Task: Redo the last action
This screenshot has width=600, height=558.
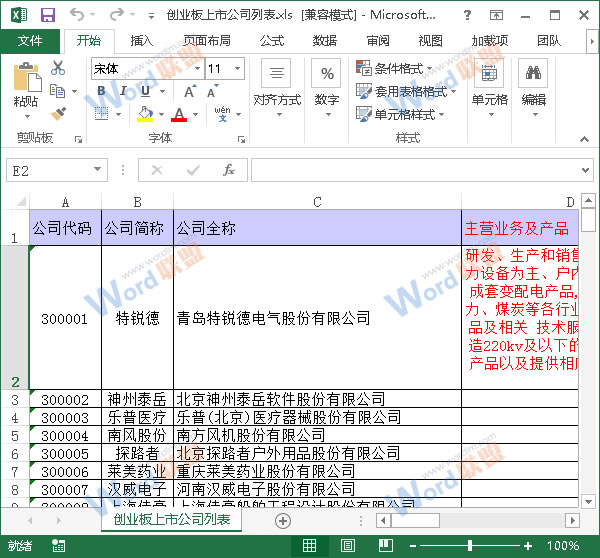Action: click(116, 15)
